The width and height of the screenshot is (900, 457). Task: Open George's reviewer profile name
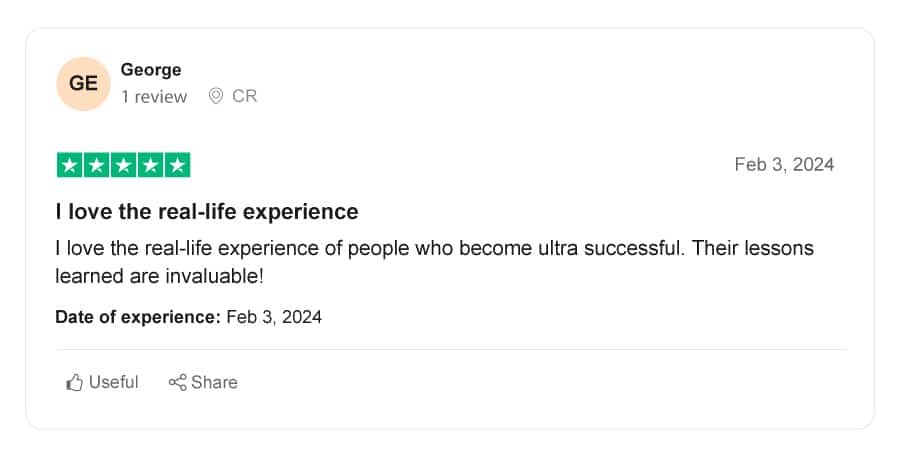pyautogui.click(x=151, y=69)
